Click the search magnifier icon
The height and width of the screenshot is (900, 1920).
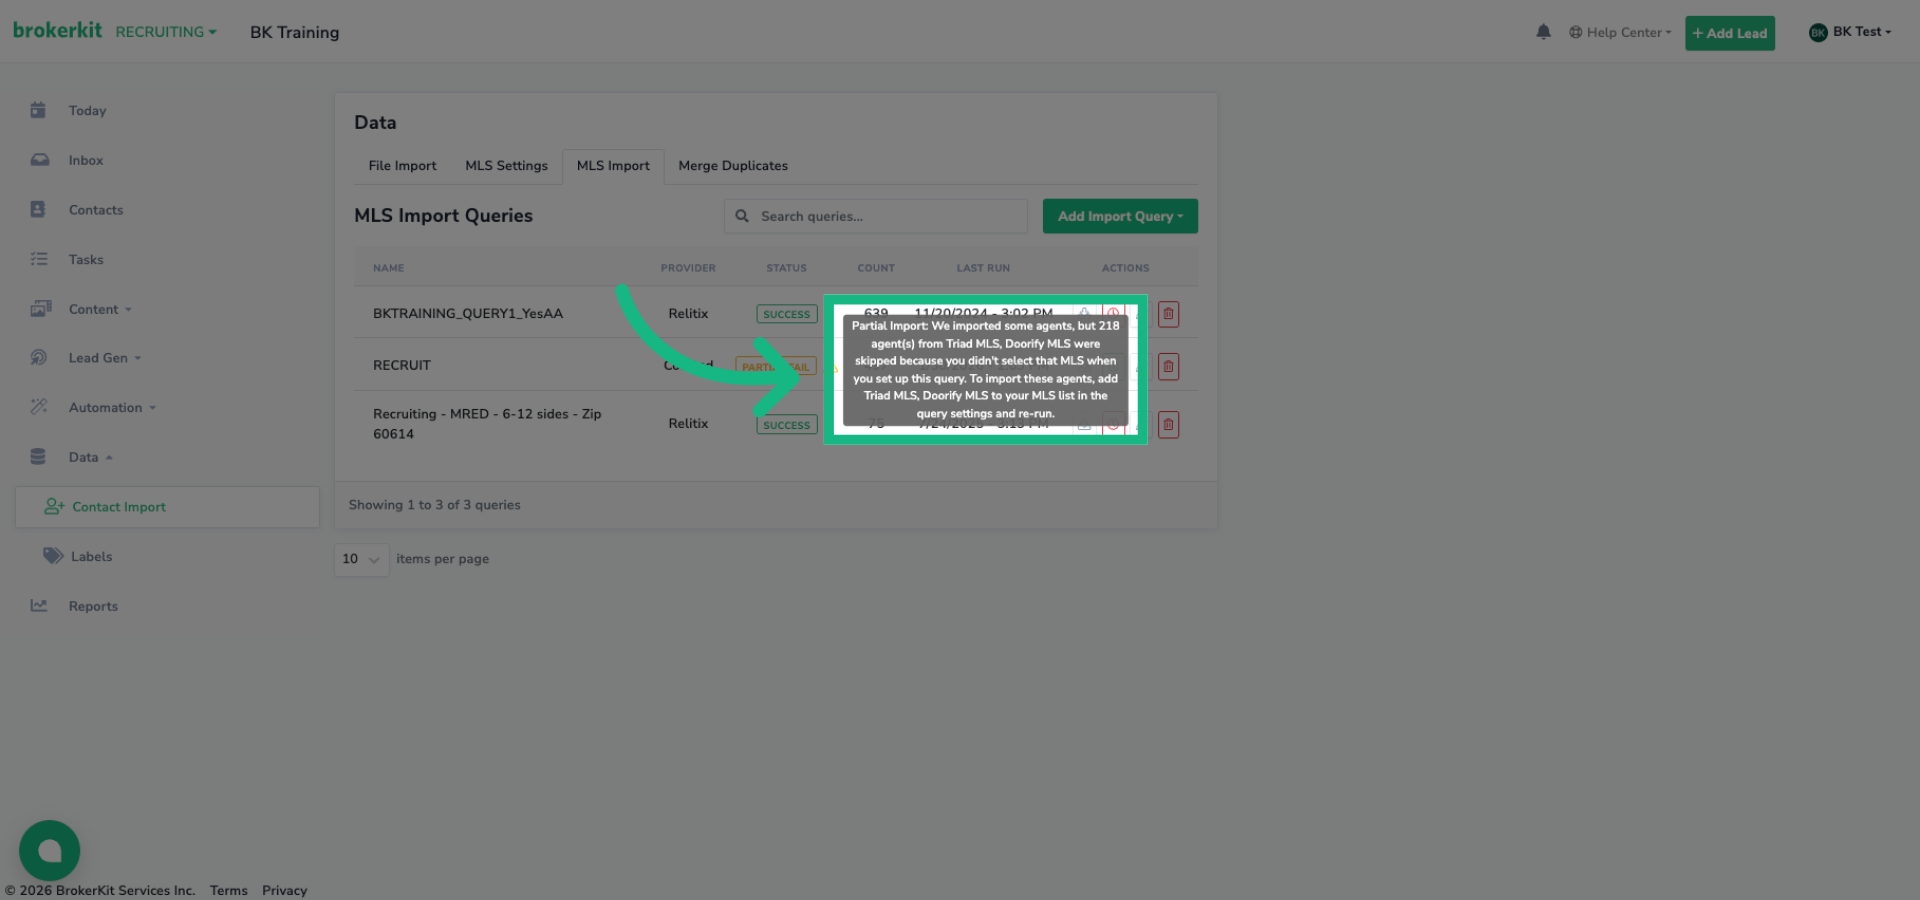[742, 216]
